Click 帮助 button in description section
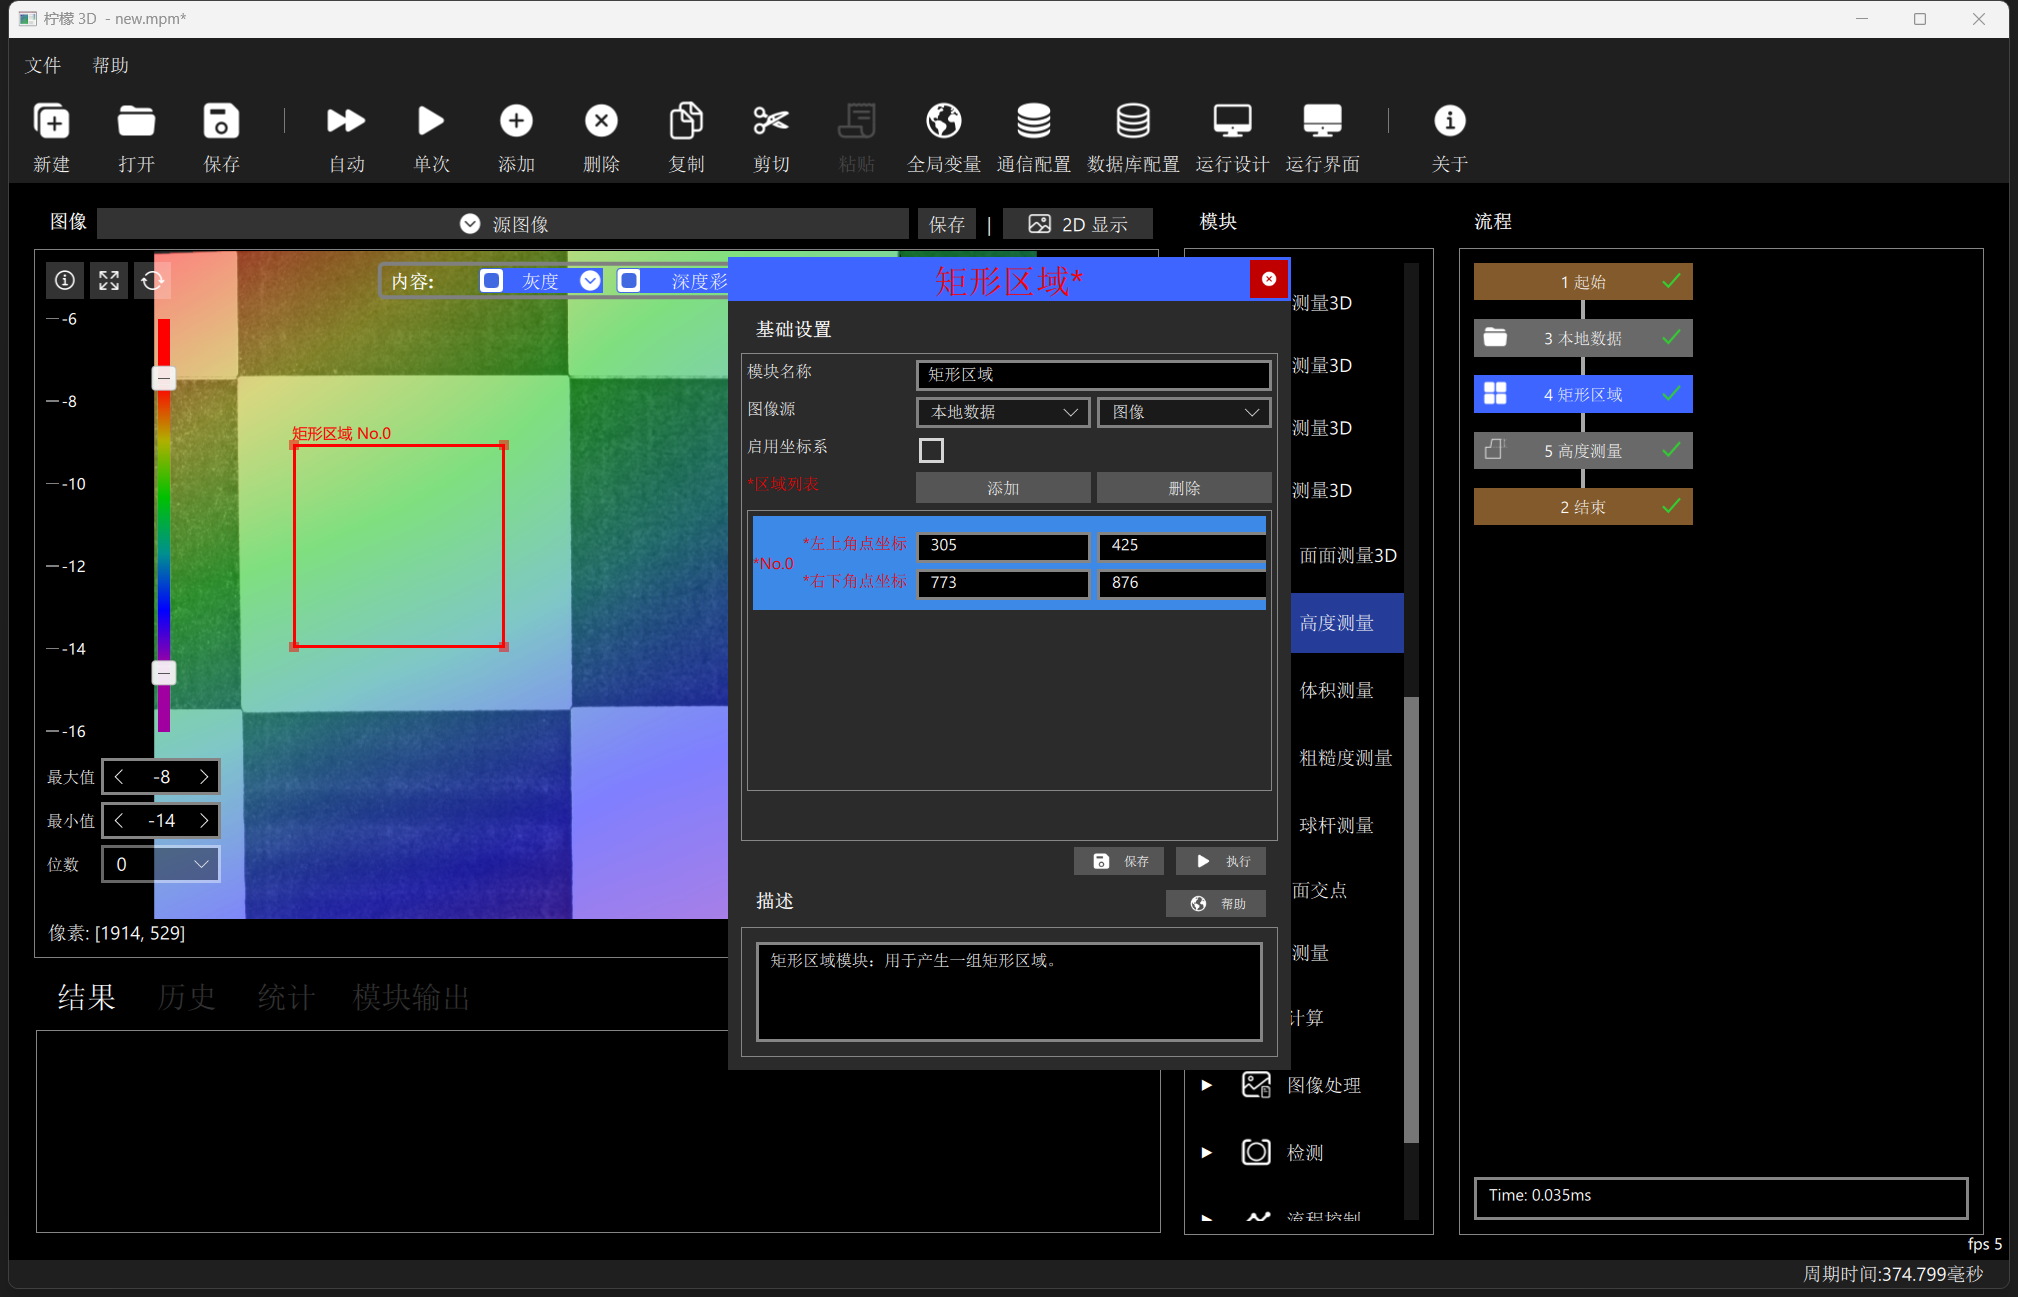This screenshot has height=1297, width=2018. pyautogui.click(x=1216, y=903)
